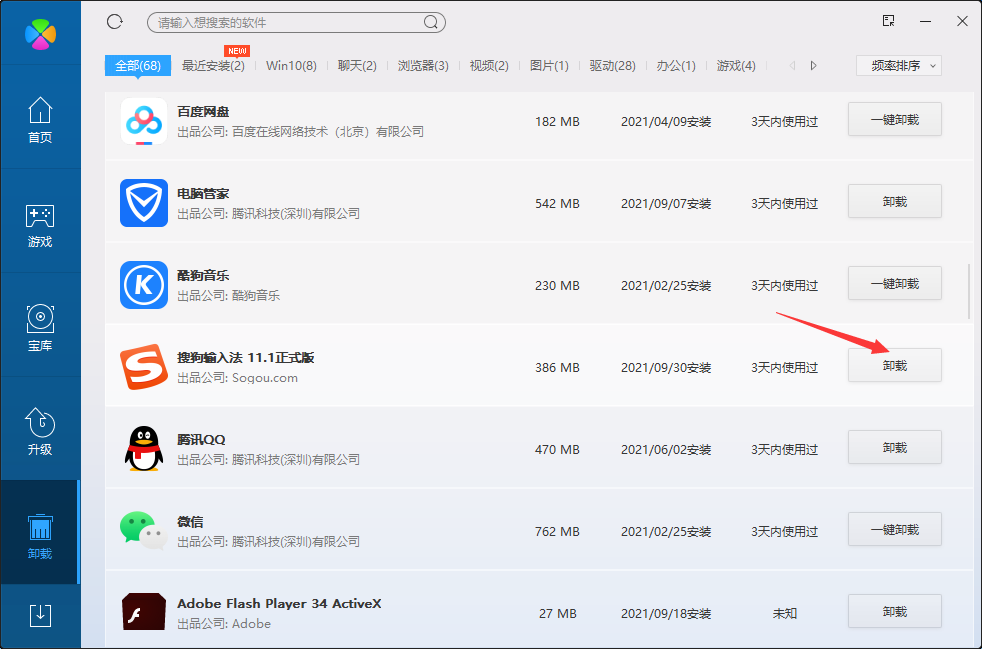Click the vertical scrollbar thumb of list
This screenshot has height=649, width=982.
click(969, 291)
